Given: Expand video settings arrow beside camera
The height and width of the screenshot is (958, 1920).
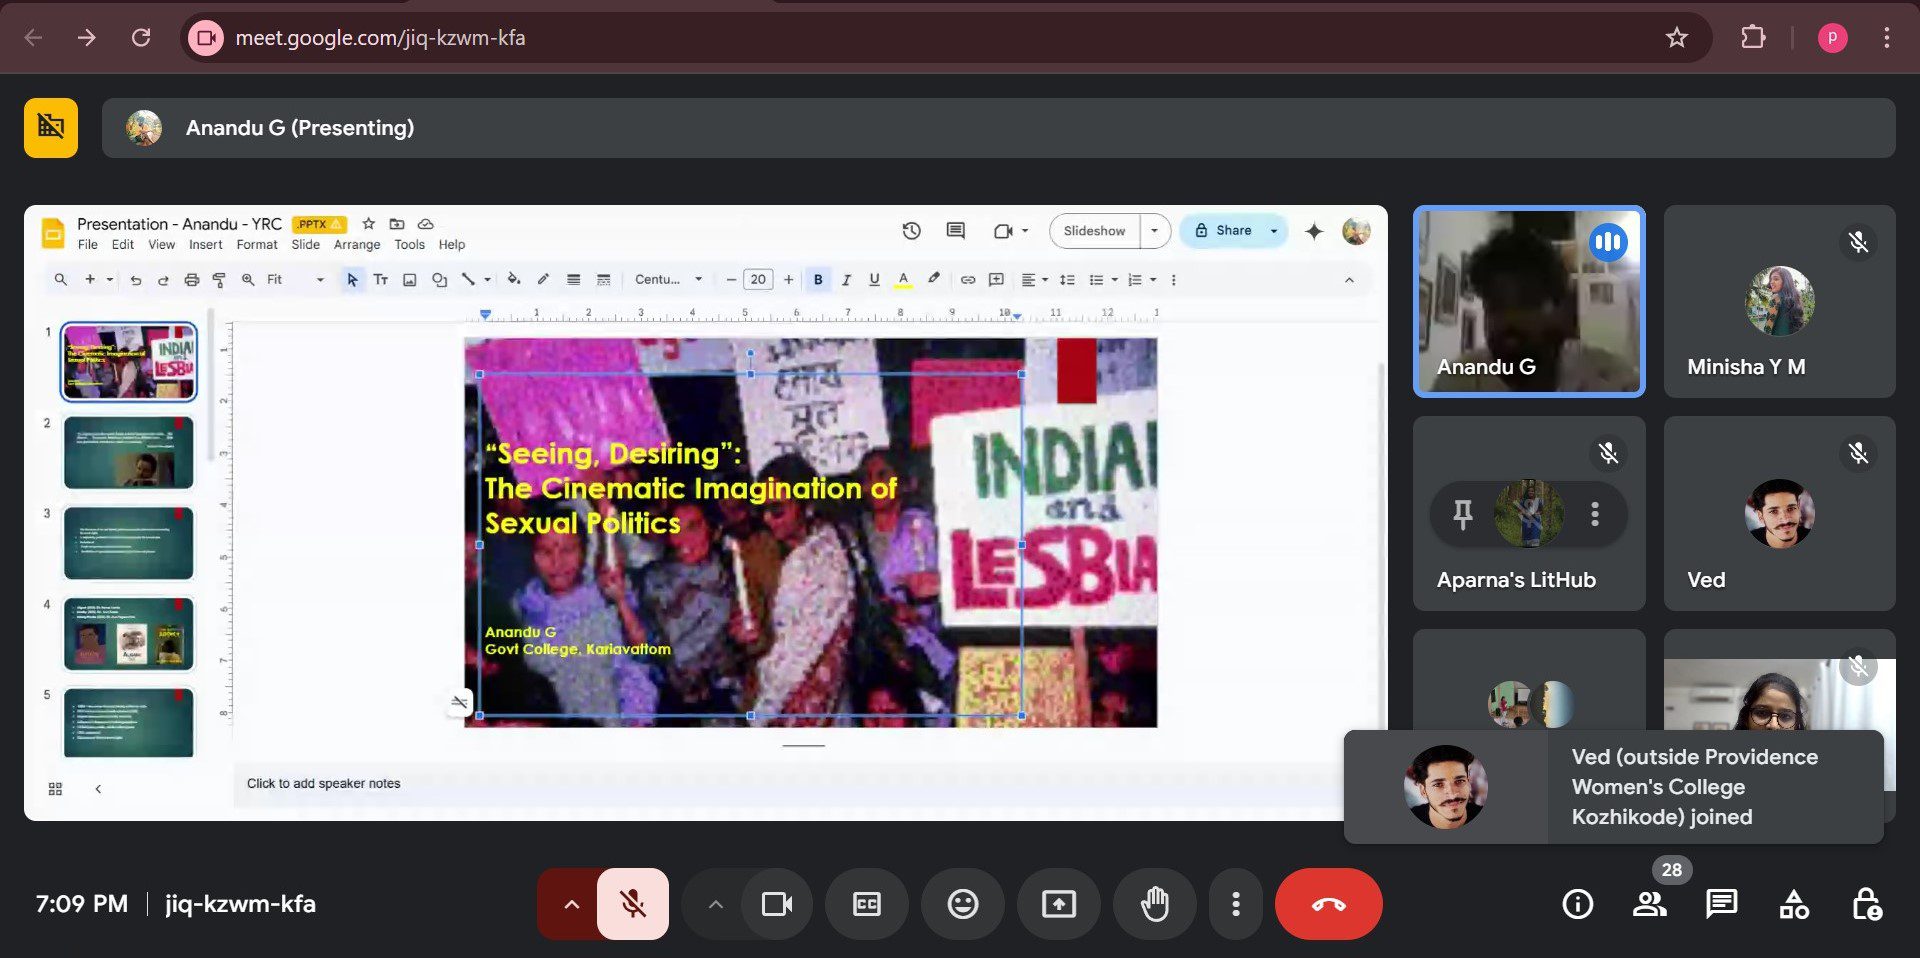Looking at the screenshot, I should point(715,904).
